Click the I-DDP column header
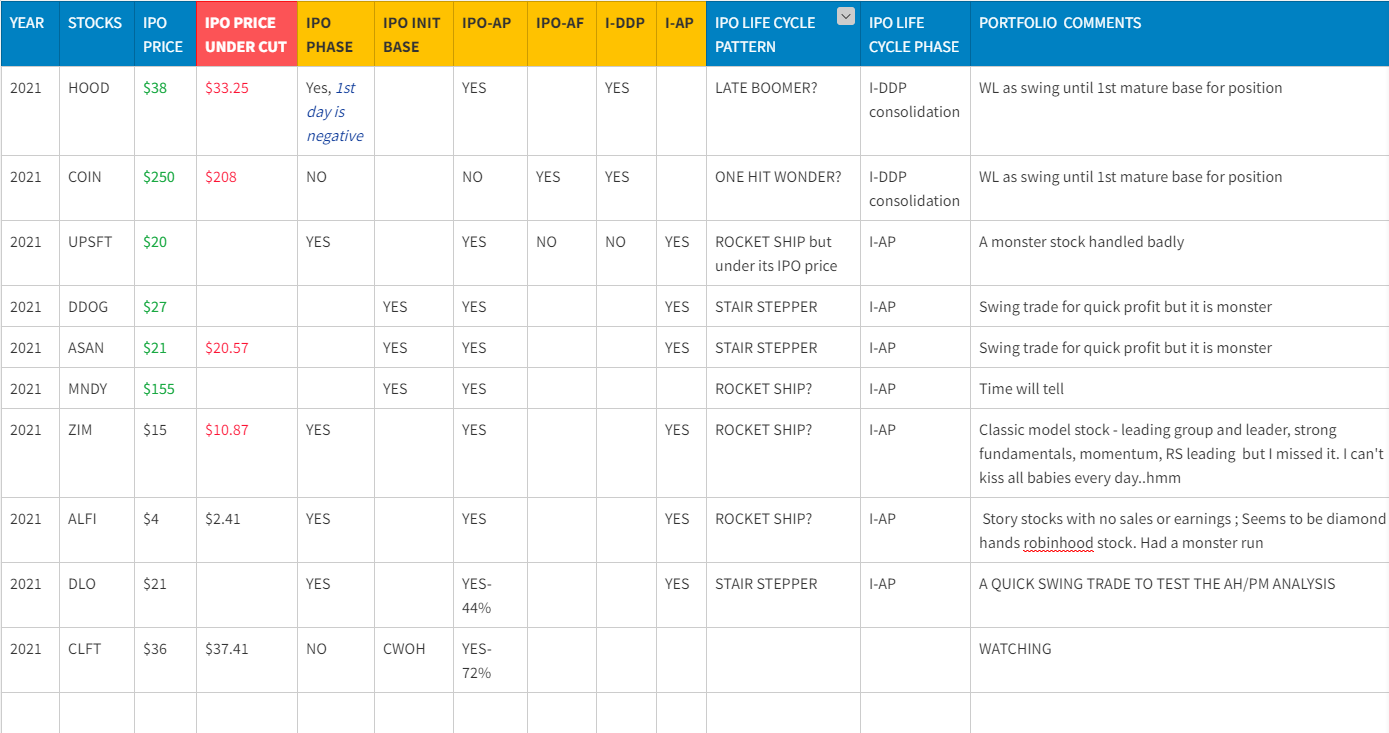Image resolution: width=1389 pixels, height=733 pixels. pos(626,34)
